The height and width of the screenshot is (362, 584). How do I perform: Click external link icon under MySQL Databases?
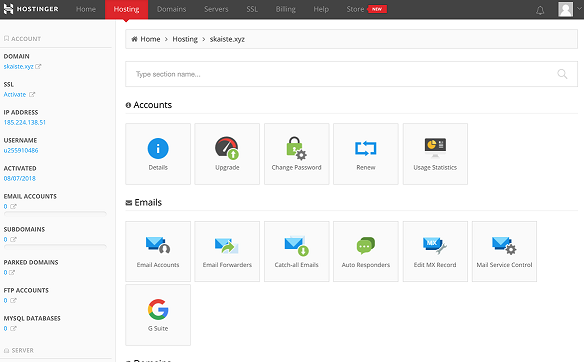click(x=13, y=328)
